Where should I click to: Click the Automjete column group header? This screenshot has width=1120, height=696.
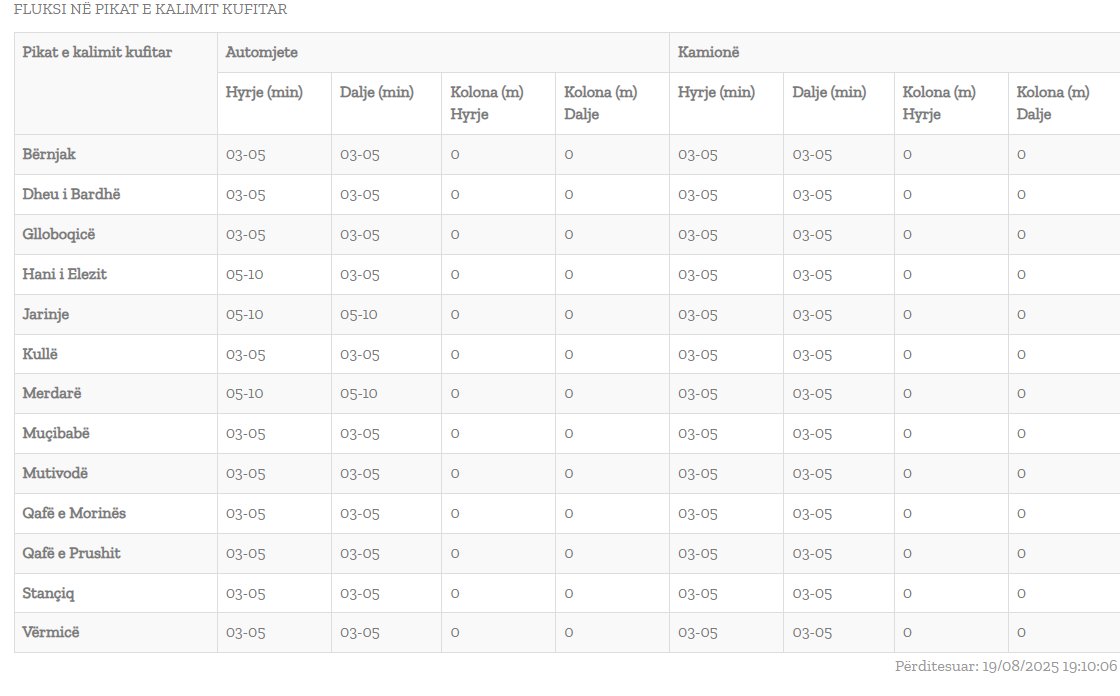(261, 52)
